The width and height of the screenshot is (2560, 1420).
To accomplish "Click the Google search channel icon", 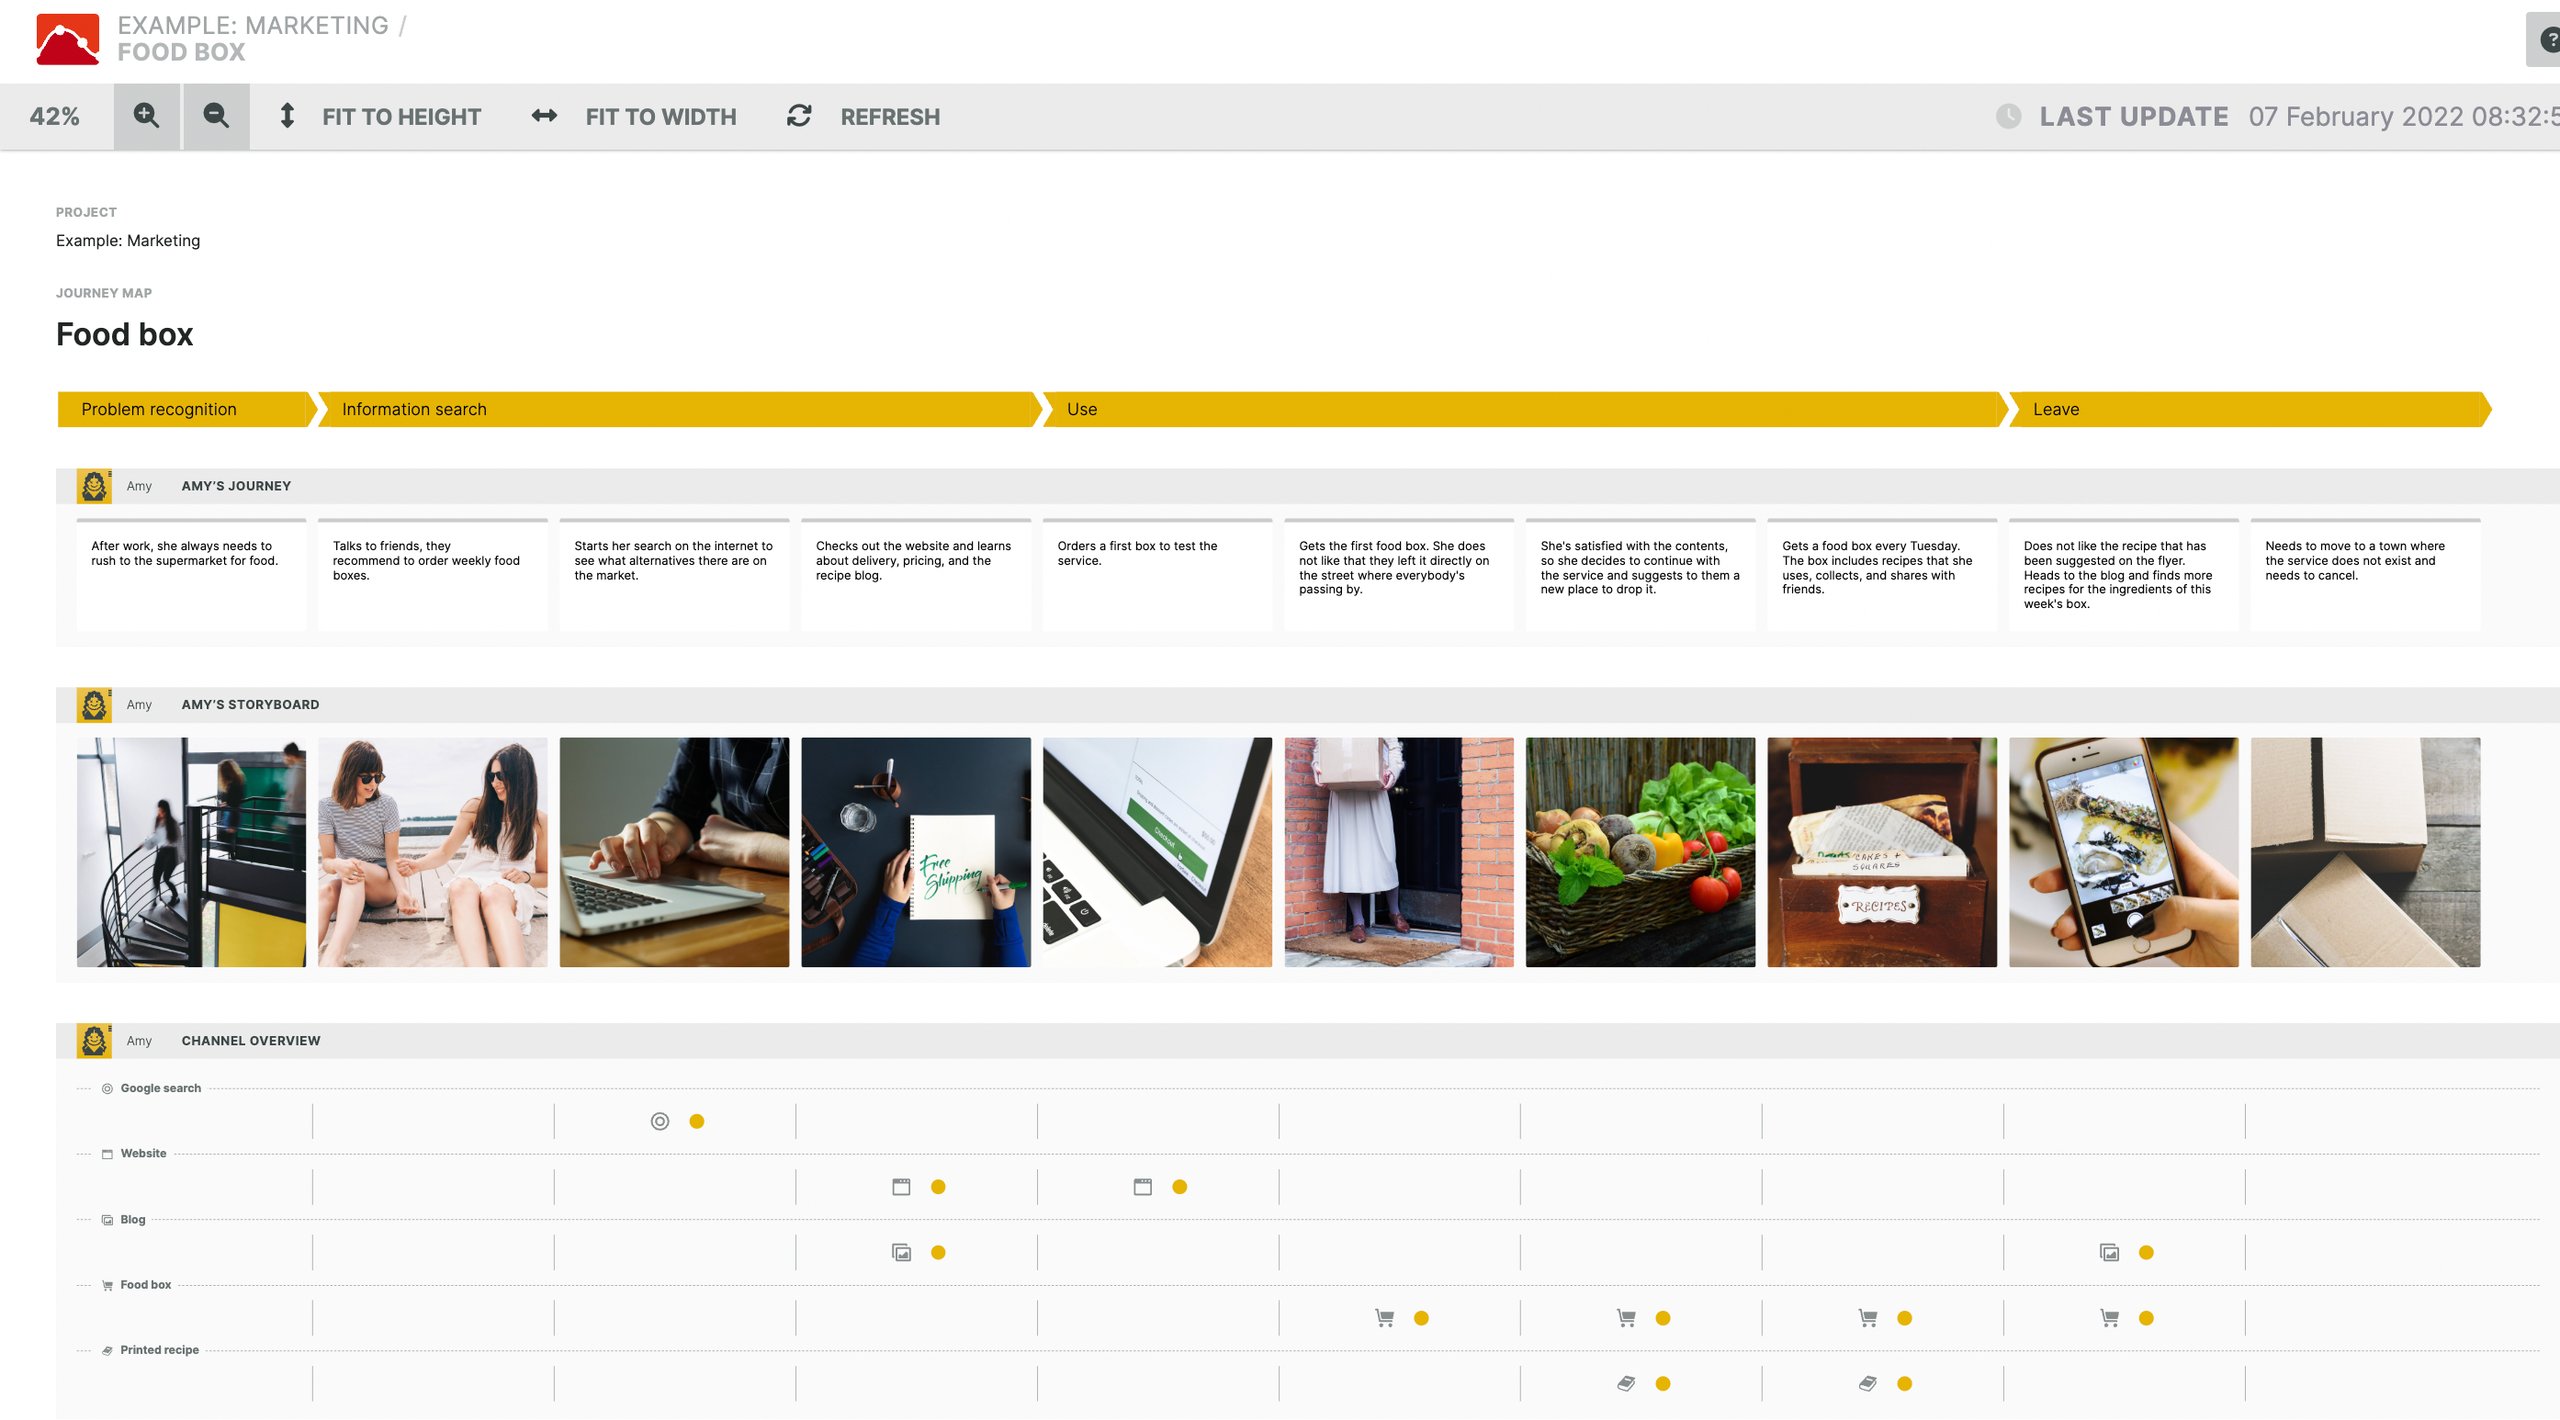I will (x=108, y=1088).
